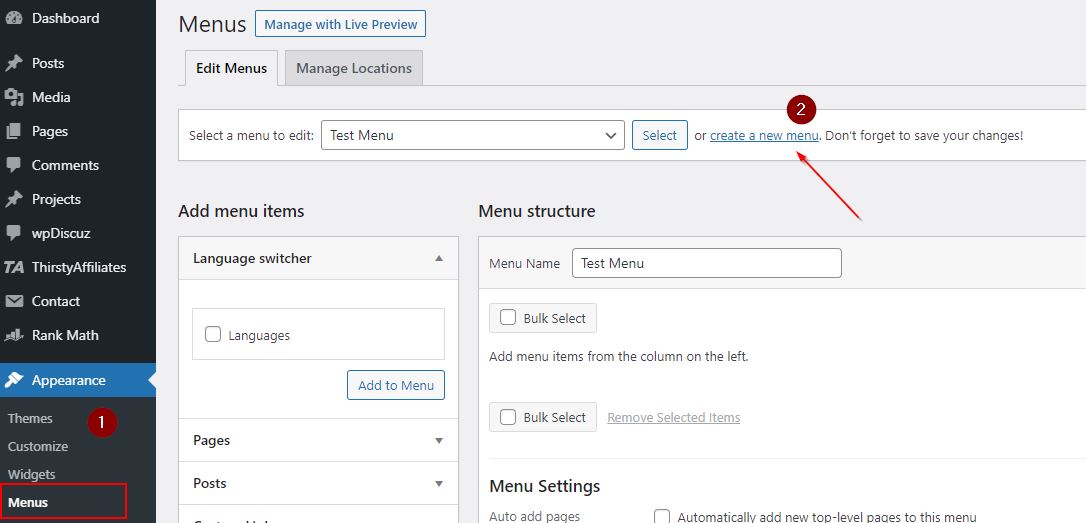Check the Languages checkbox

pyautogui.click(x=213, y=335)
